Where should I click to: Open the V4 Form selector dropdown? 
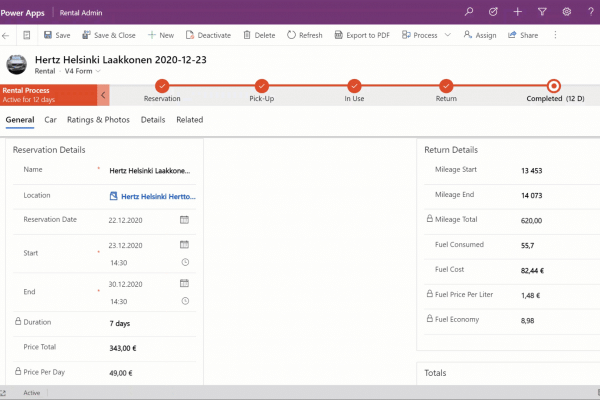[x=82, y=71]
